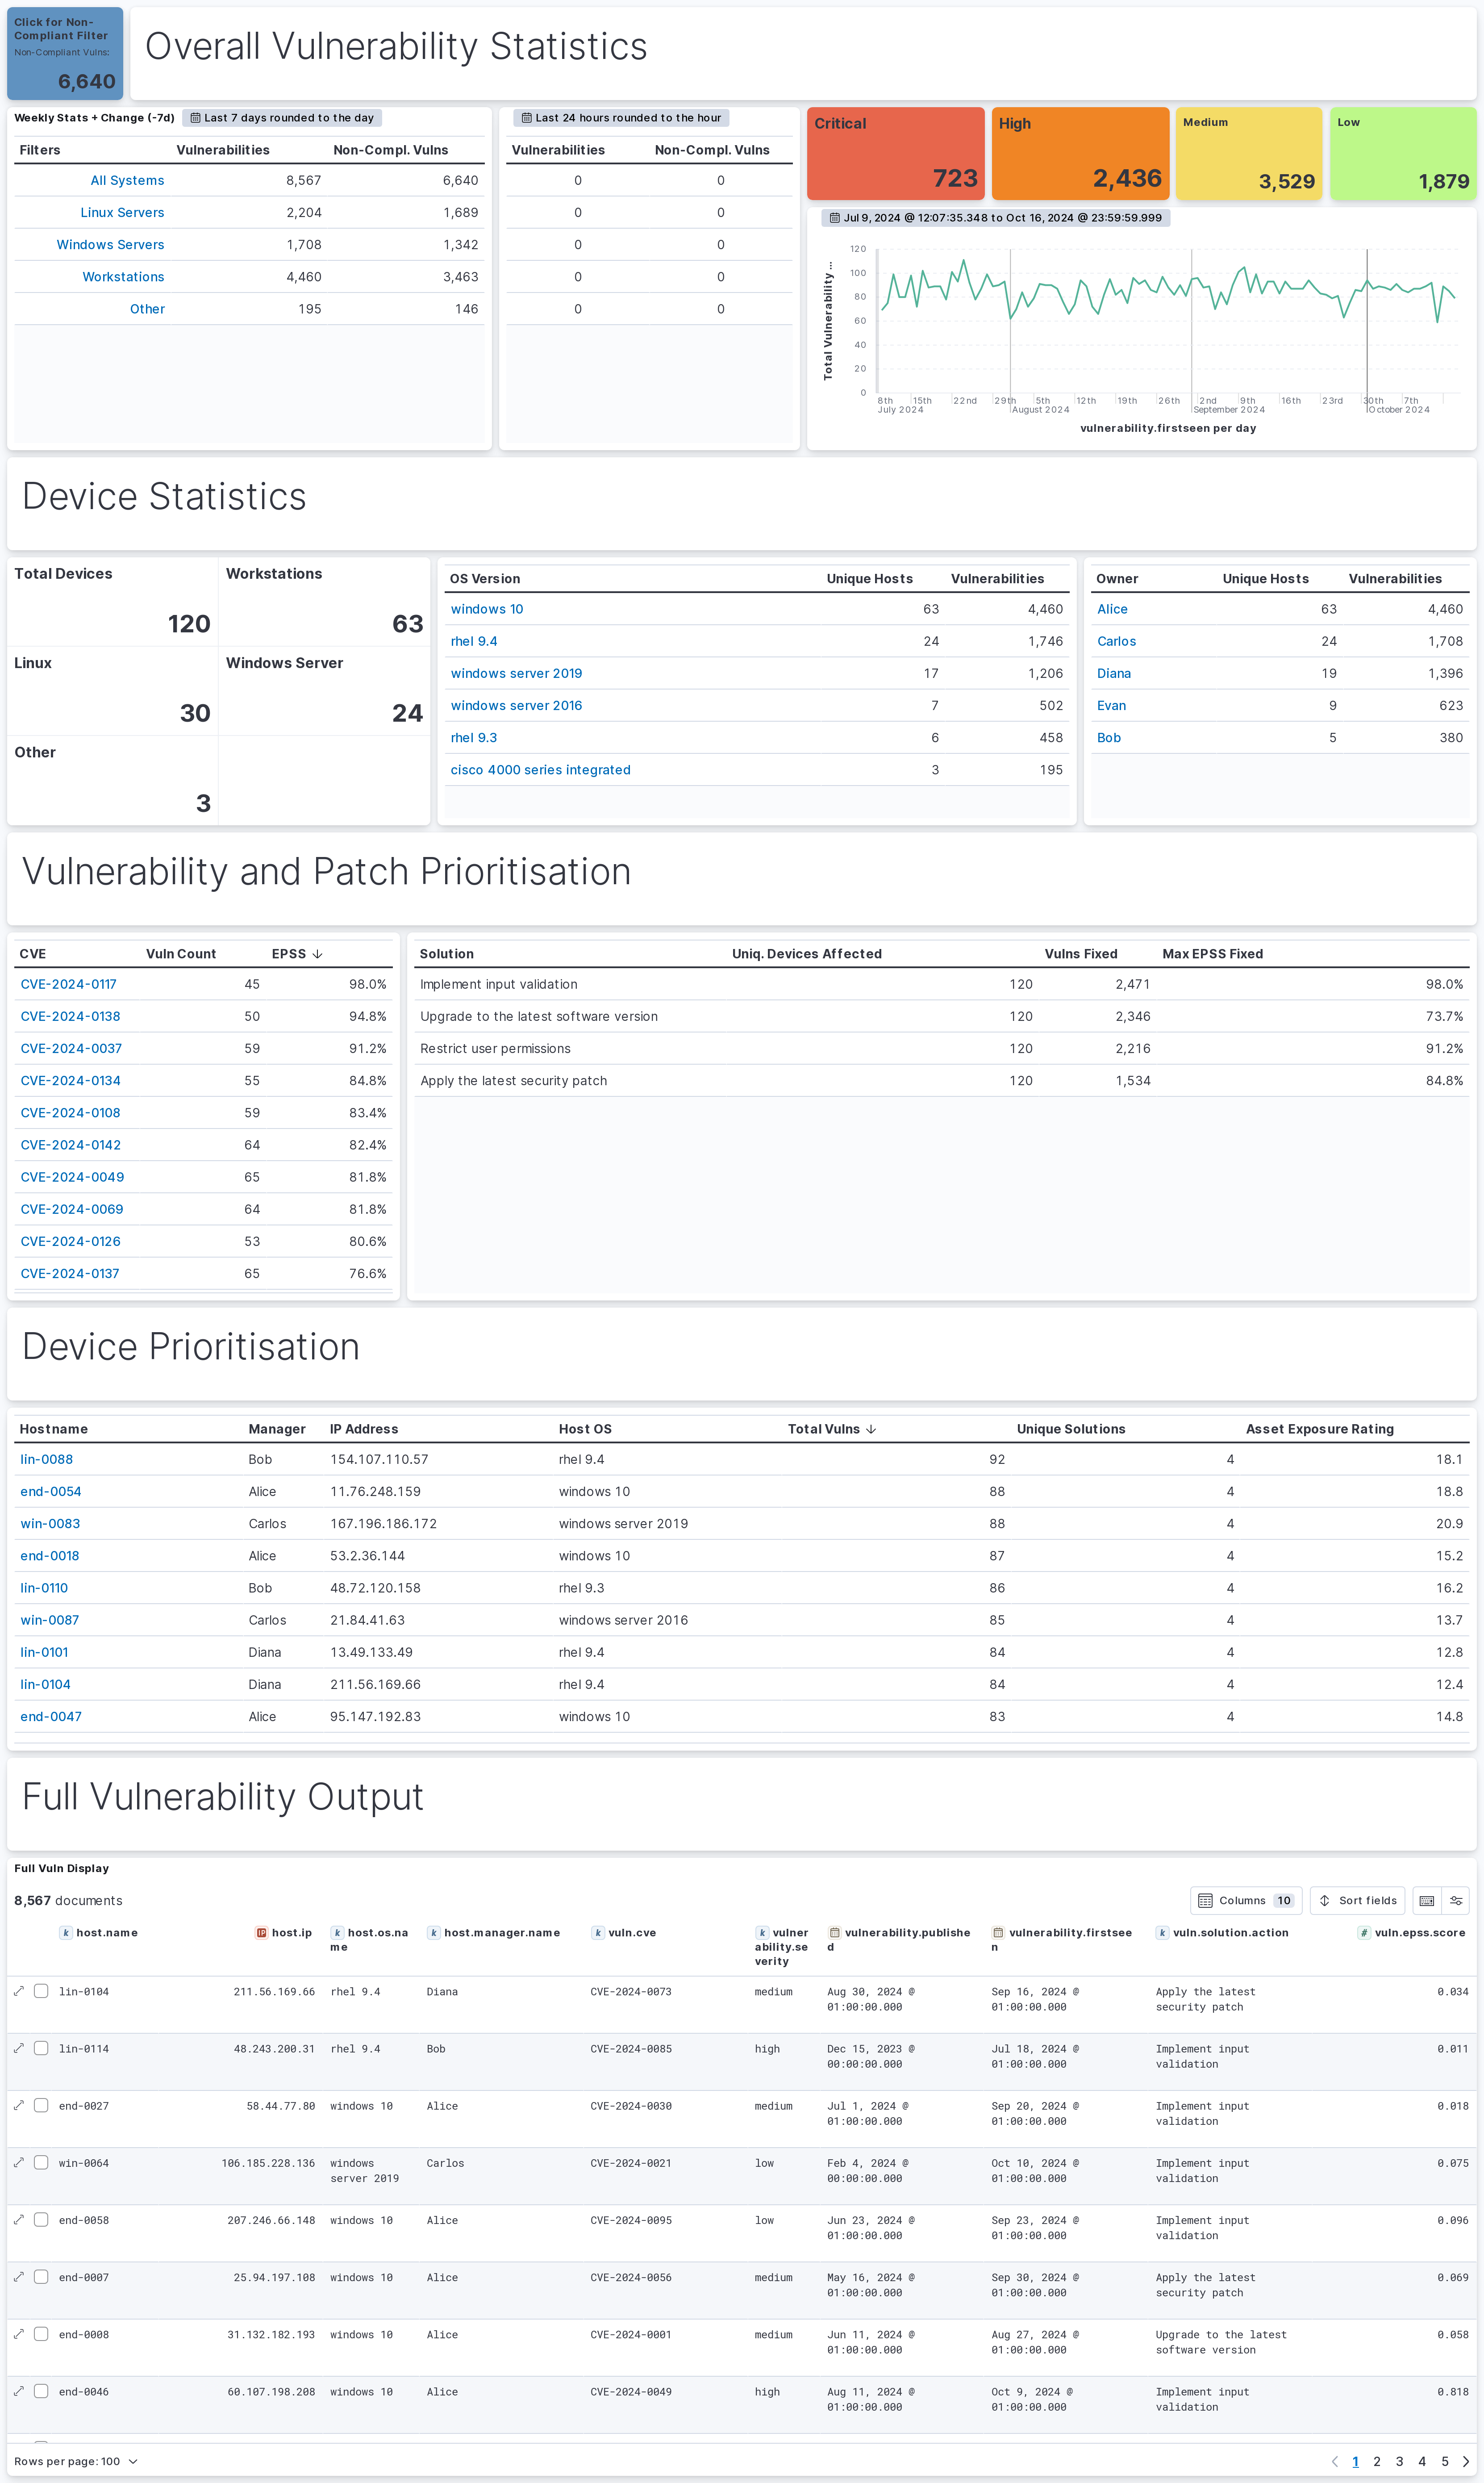Open Last 24 hours time range badge
The height and width of the screenshot is (2483, 1484).
tap(621, 118)
